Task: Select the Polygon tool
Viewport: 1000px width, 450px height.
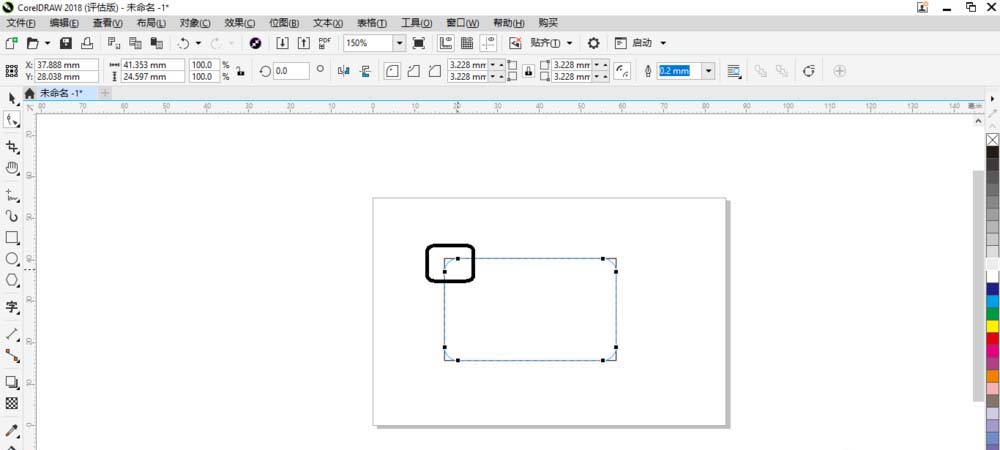Action: (x=12, y=280)
